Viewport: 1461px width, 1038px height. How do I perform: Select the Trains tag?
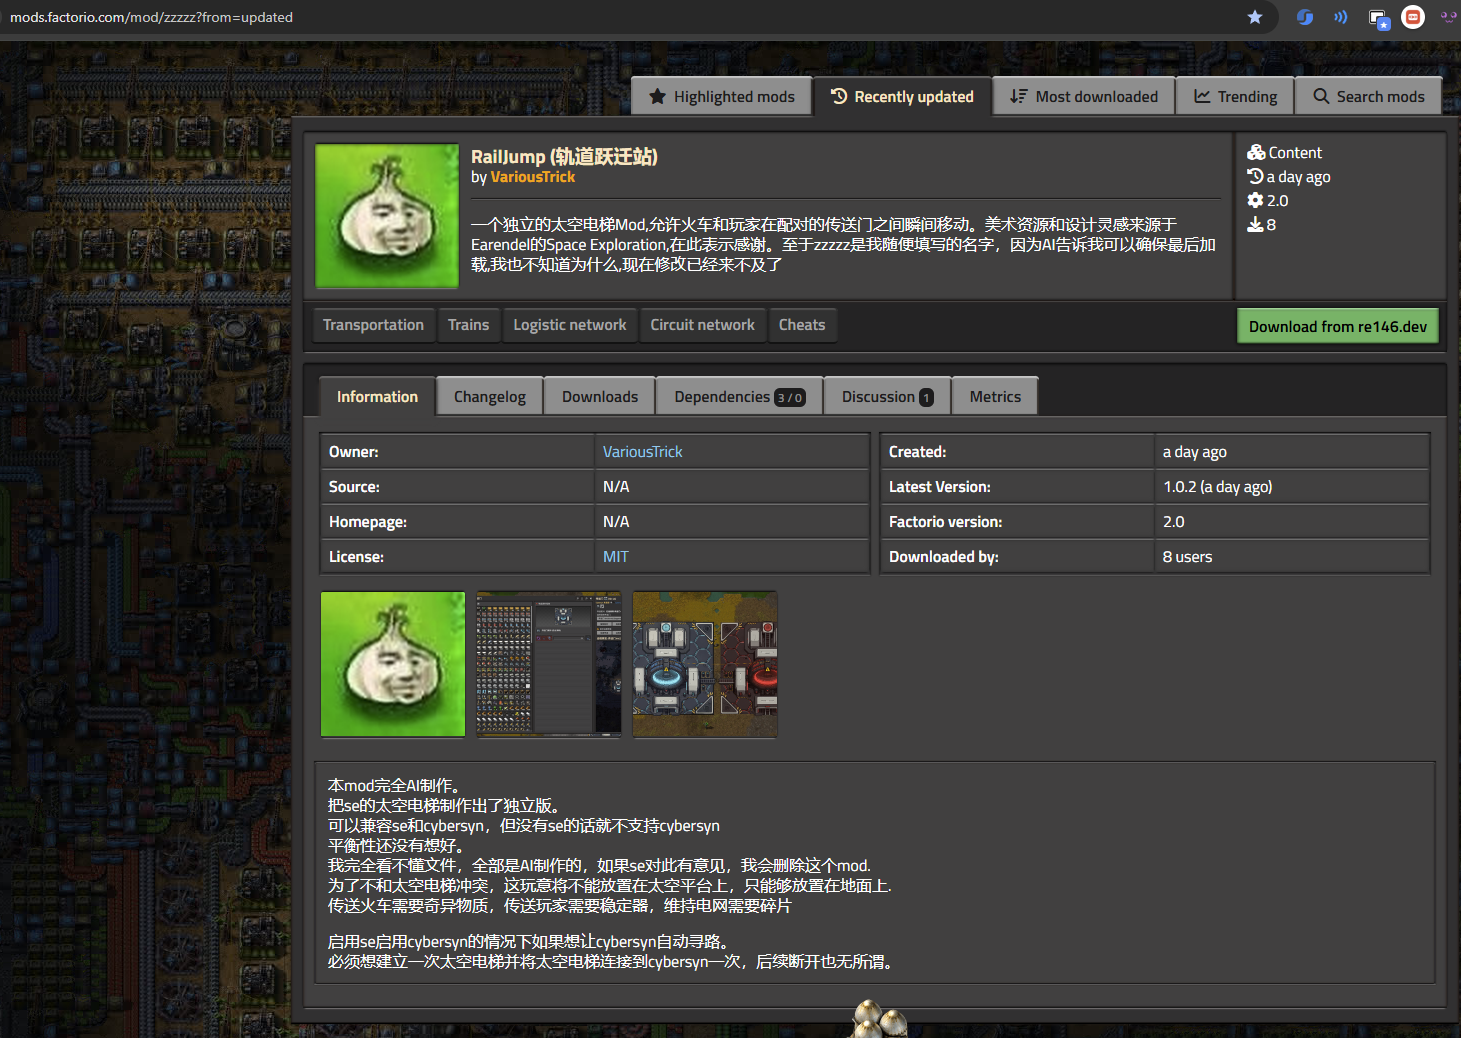point(468,325)
